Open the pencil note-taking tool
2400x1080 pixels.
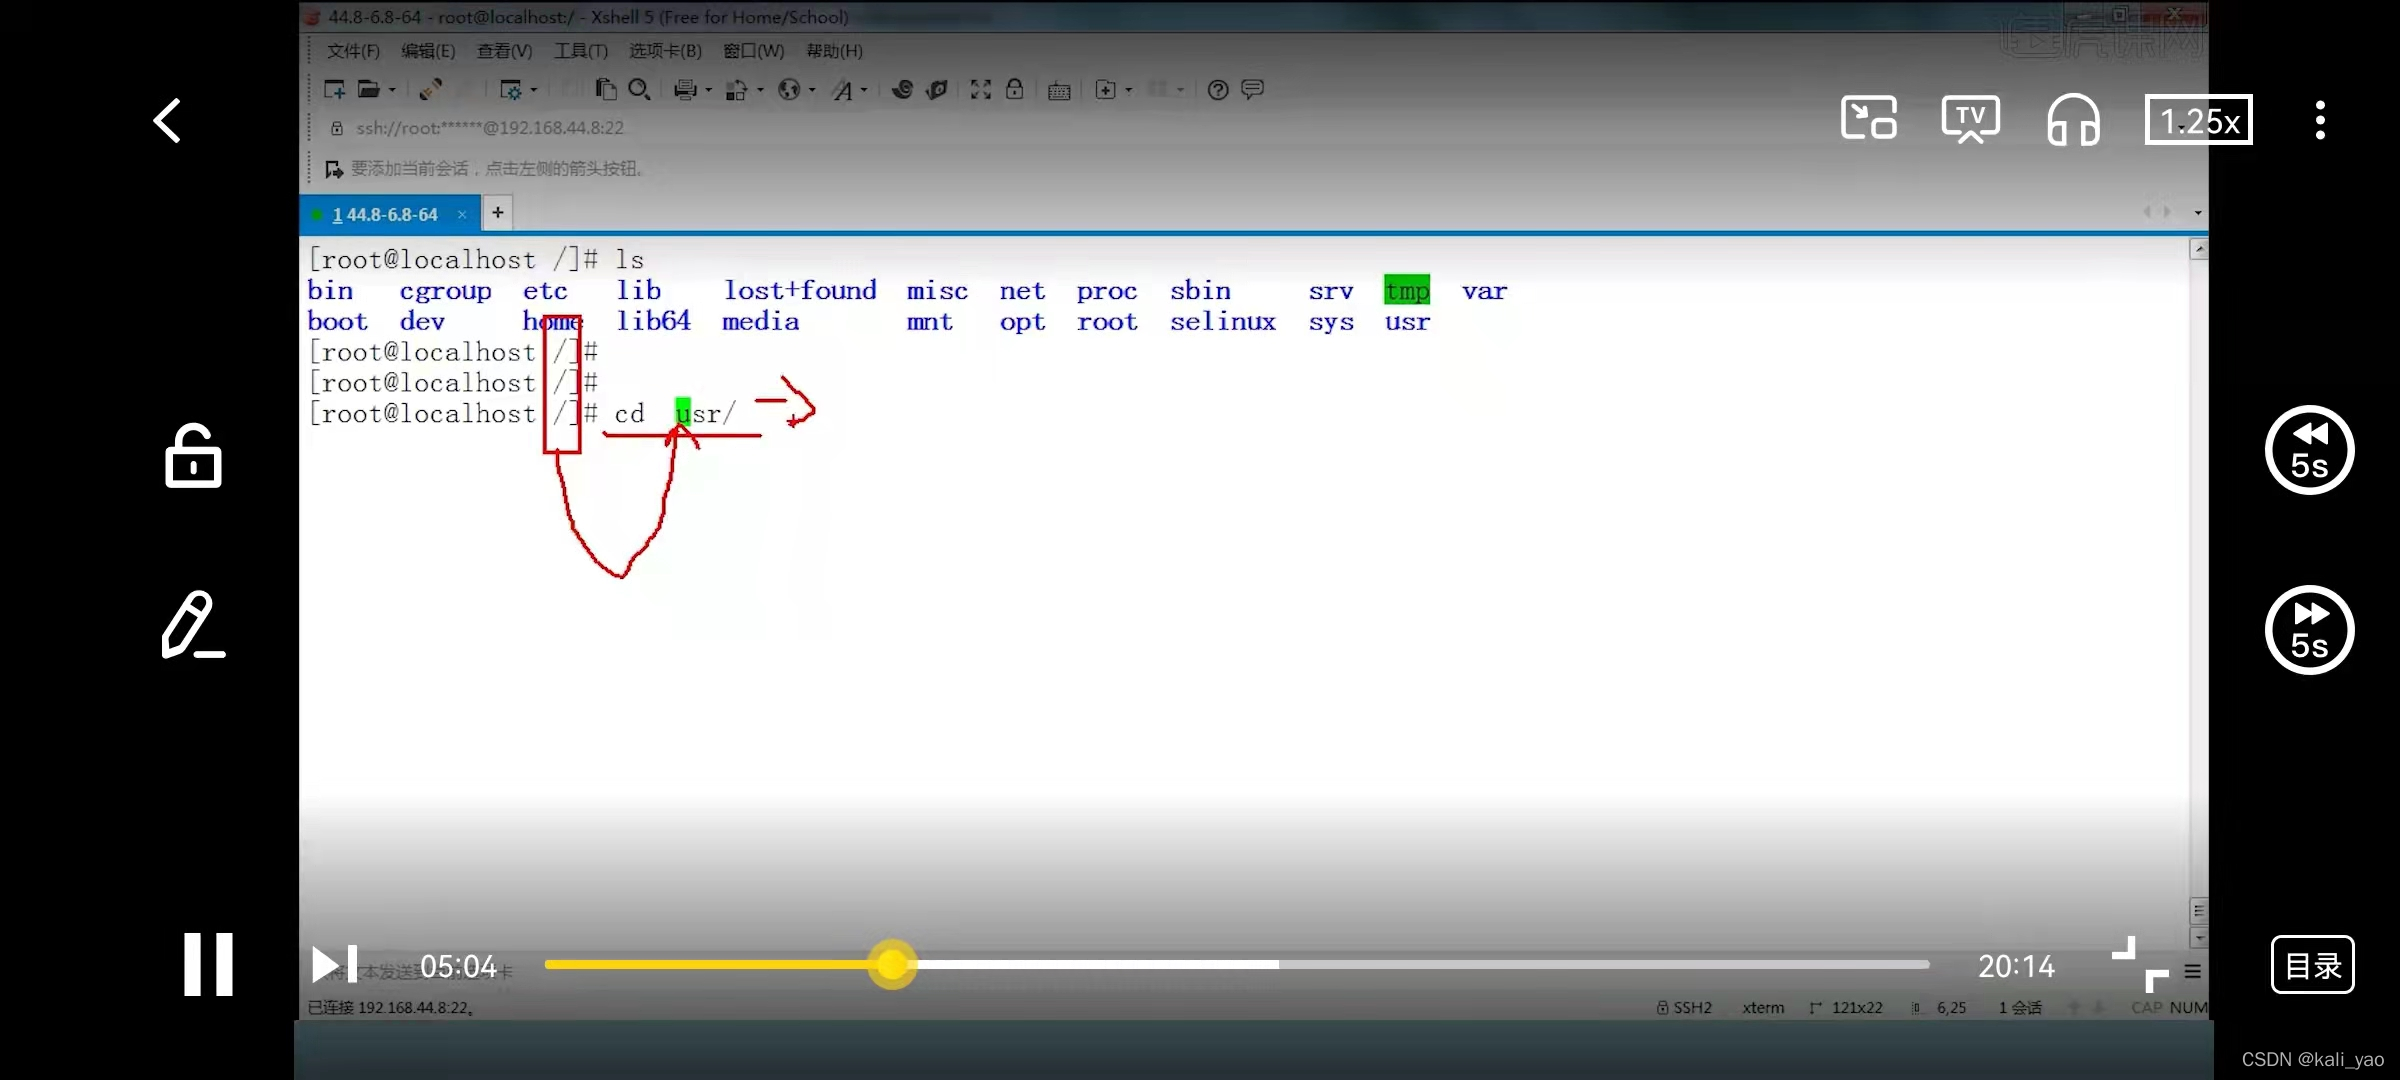coord(193,624)
